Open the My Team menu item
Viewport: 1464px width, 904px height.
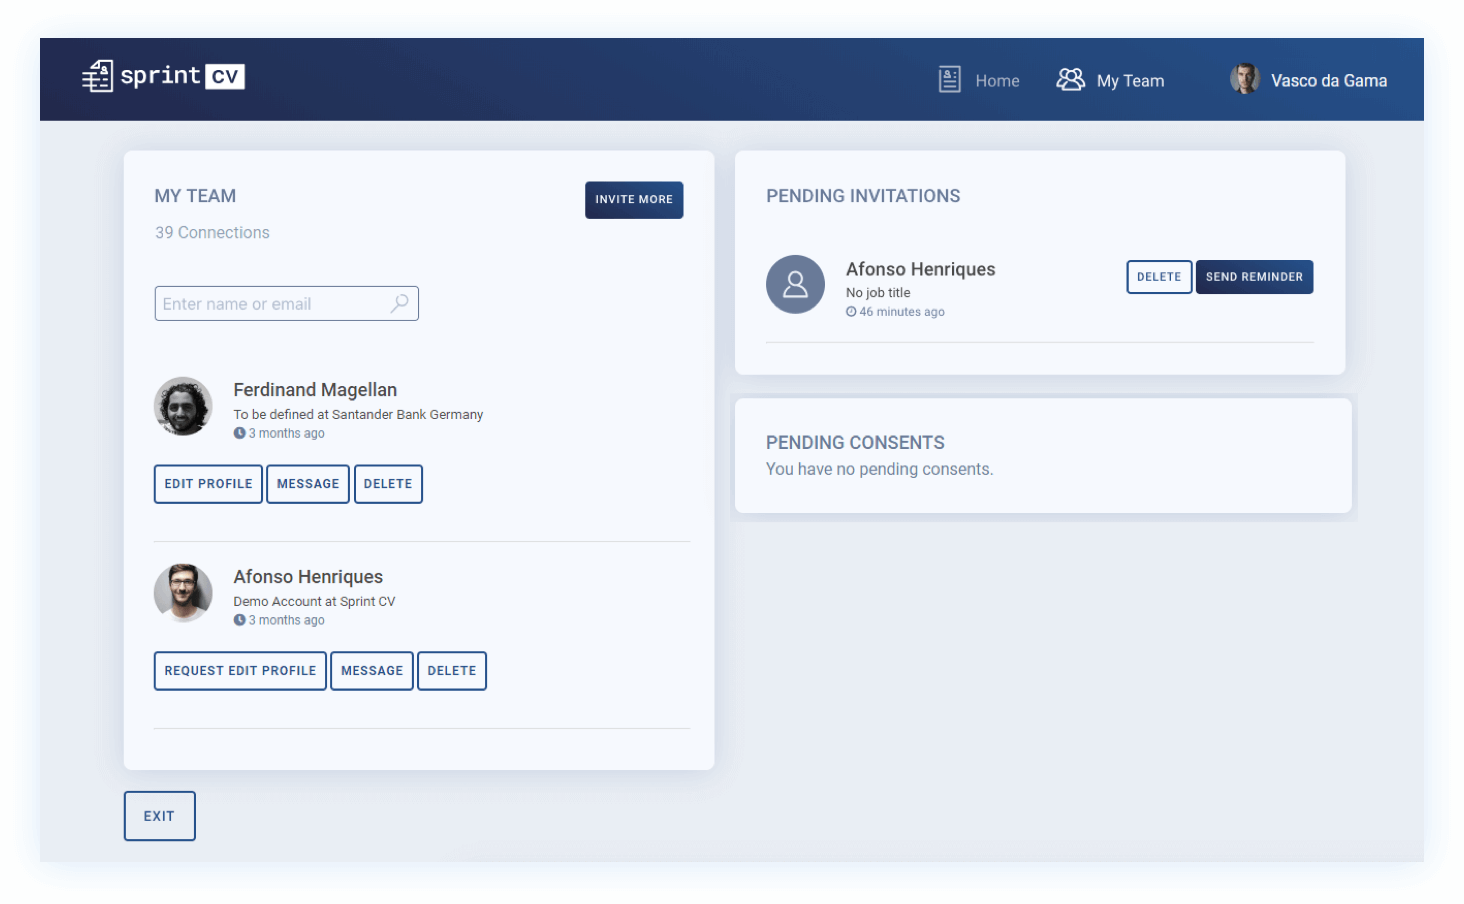pos(1130,81)
